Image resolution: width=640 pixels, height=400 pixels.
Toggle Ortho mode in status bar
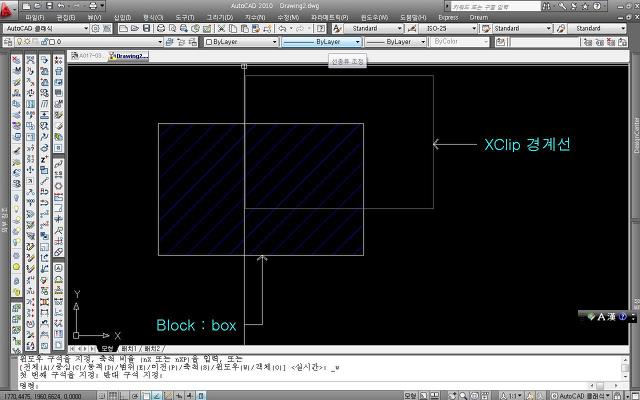(123, 396)
